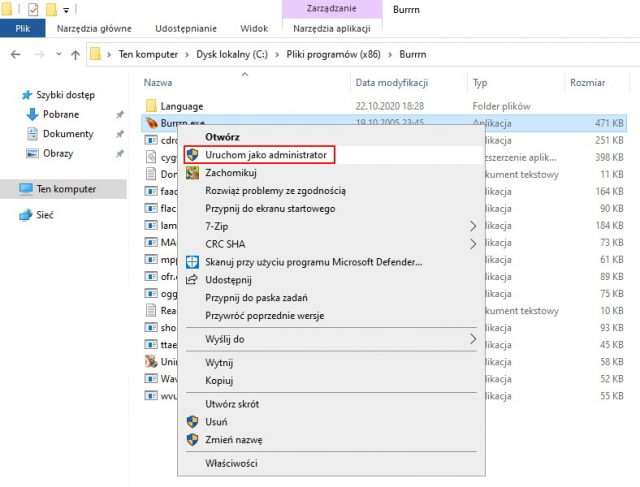Click the Language folder icon
This screenshot has width=640, height=487.
151,106
